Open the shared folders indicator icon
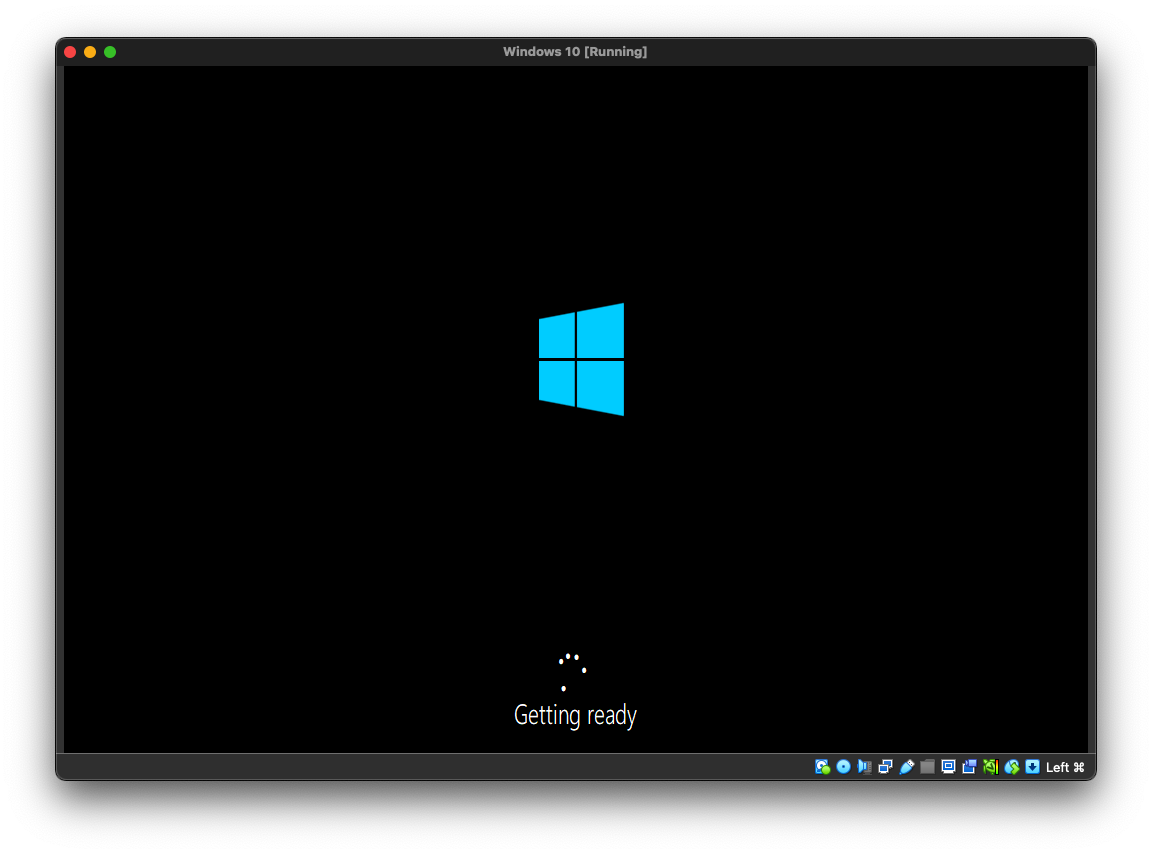The image size is (1152, 854). tap(927, 767)
